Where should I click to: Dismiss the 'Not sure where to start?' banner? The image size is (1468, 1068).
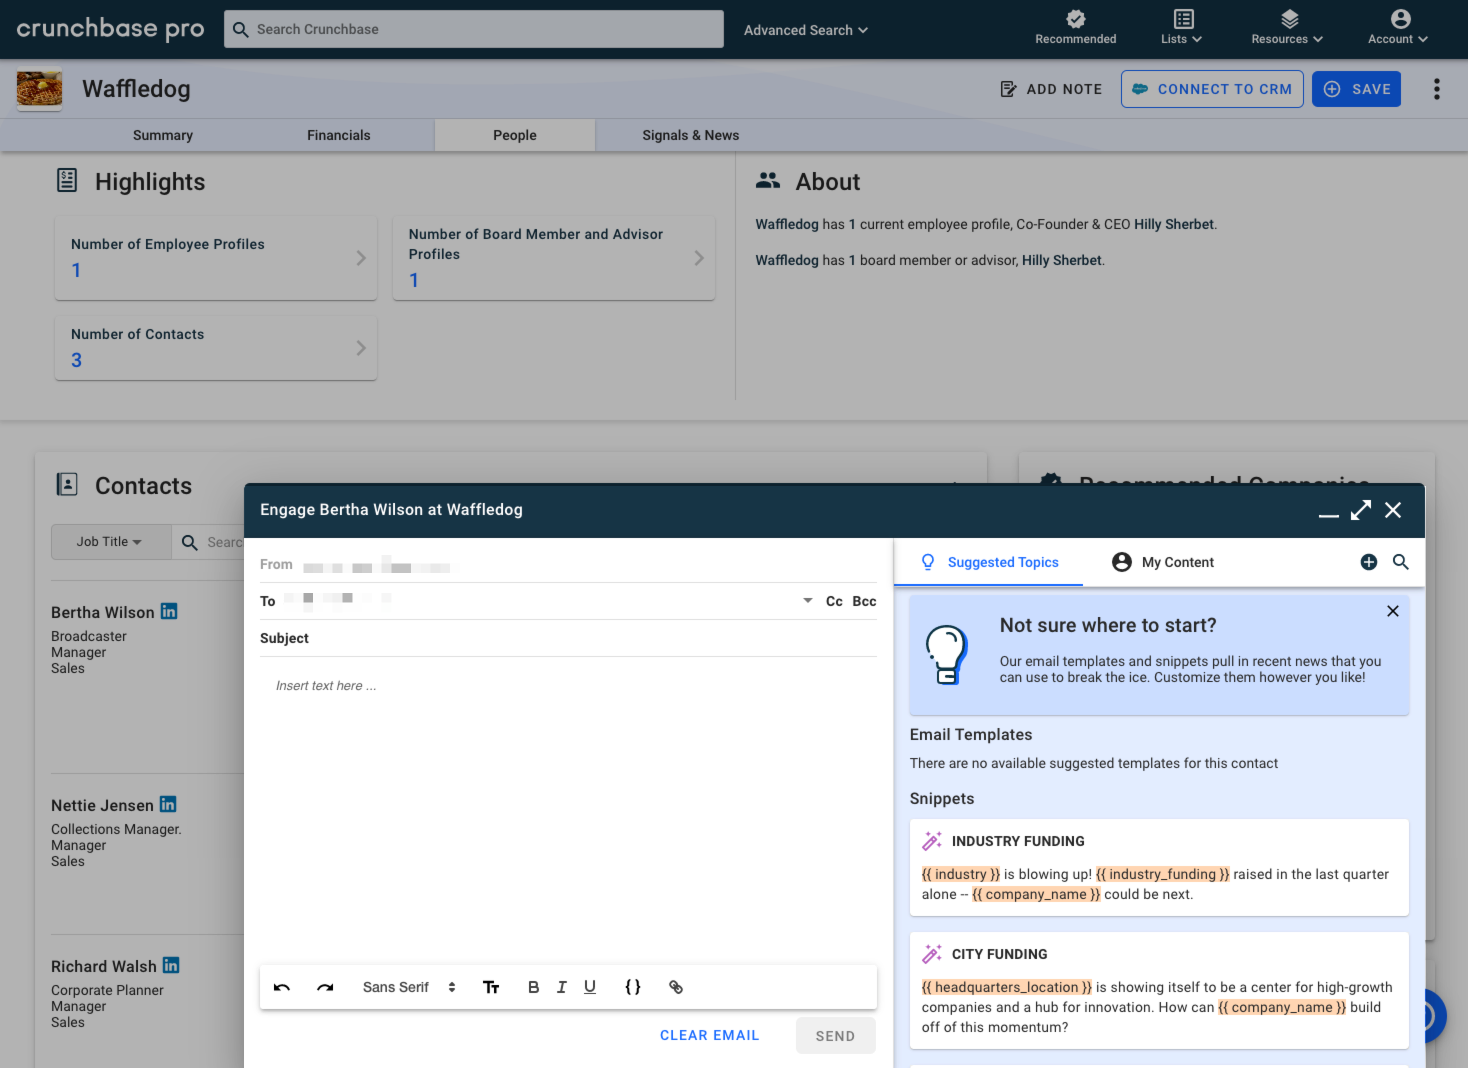[1392, 611]
